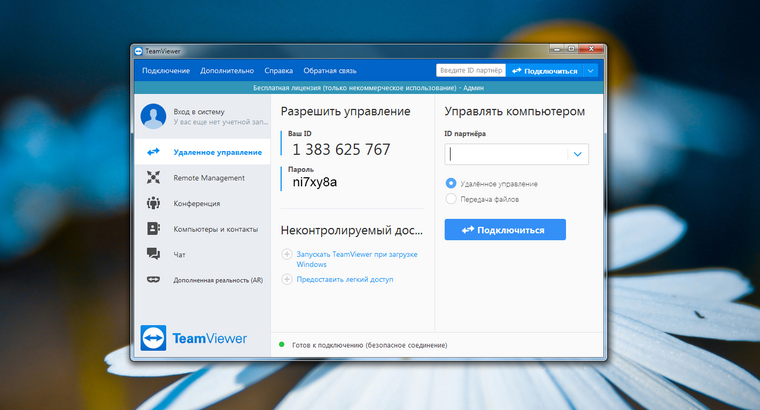Click the green ready status dot
The image size is (760, 410).
(x=282, y=345)
